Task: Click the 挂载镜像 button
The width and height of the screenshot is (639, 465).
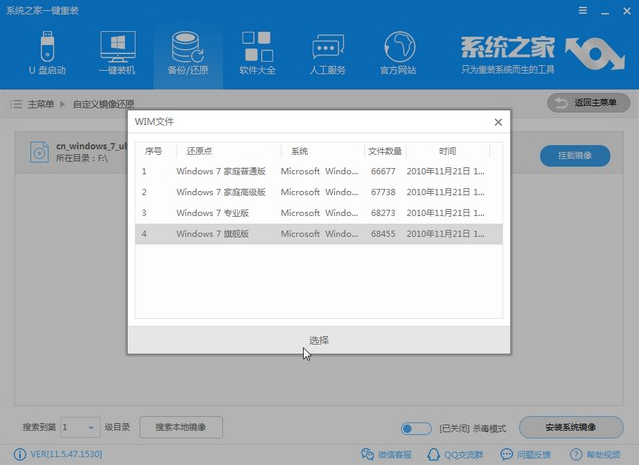Action: point(575,156)
